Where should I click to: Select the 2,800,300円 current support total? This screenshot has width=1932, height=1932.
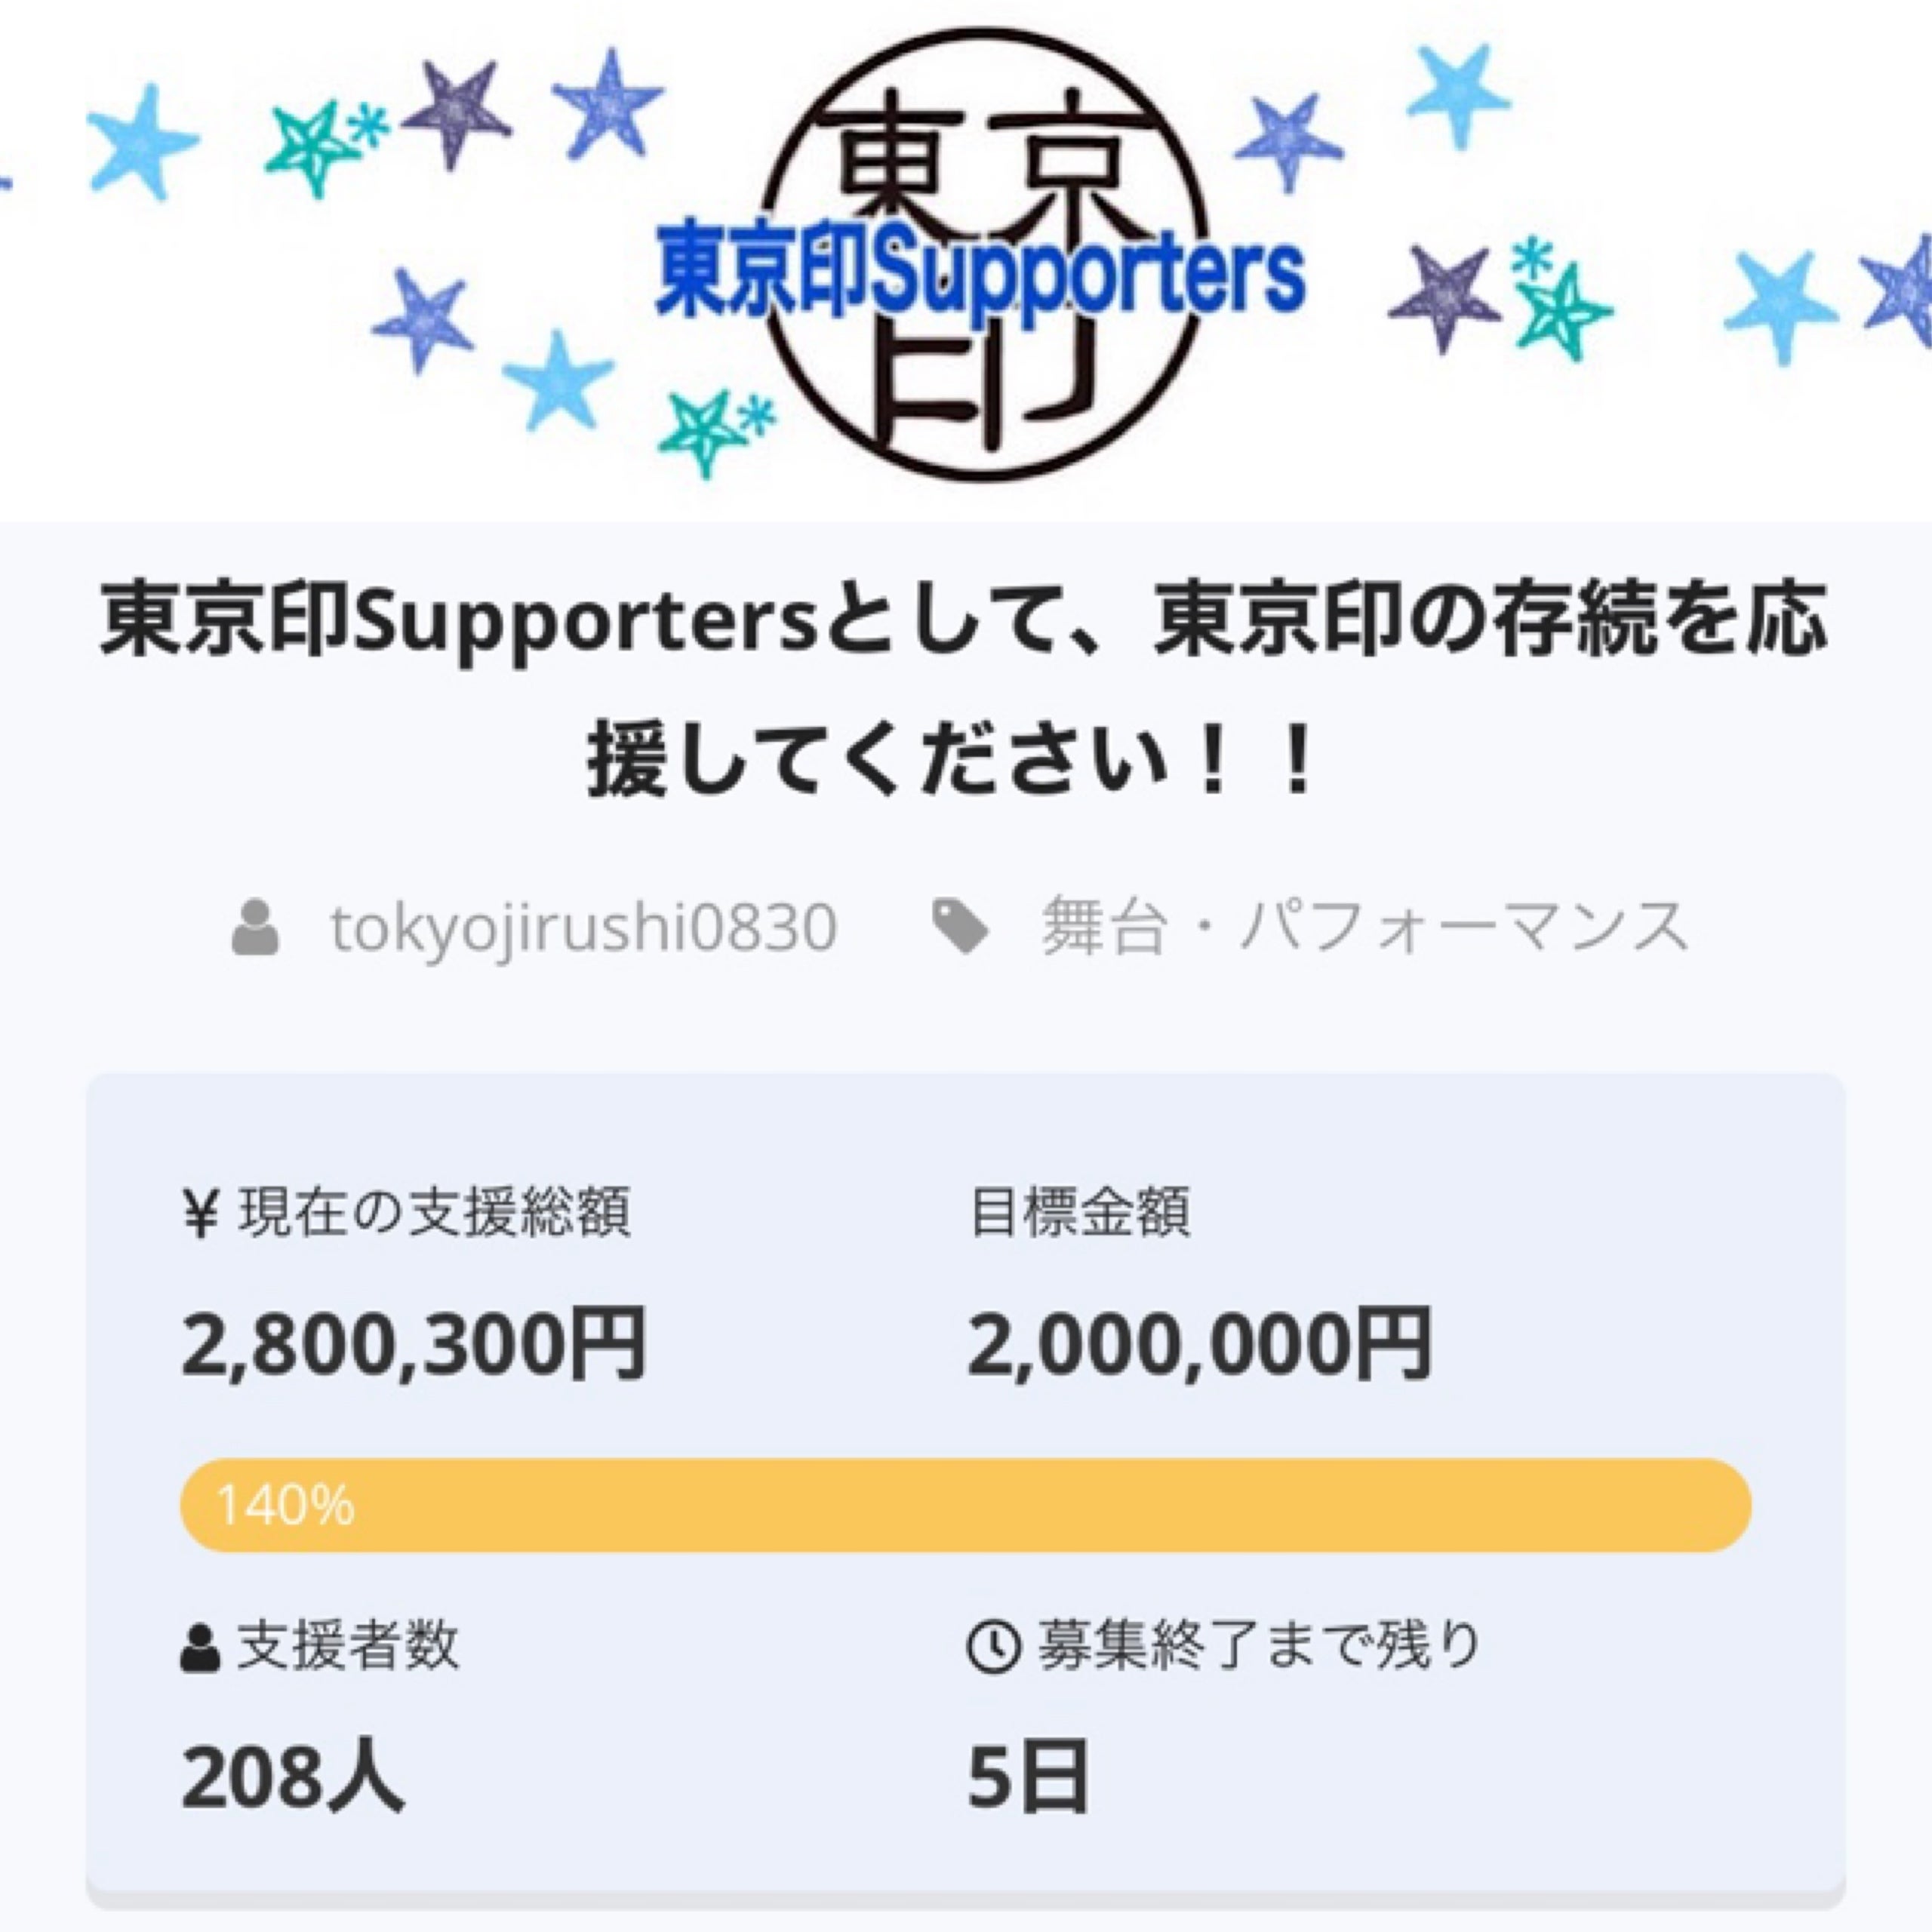pyautogui.click(x=414, y=1344)
